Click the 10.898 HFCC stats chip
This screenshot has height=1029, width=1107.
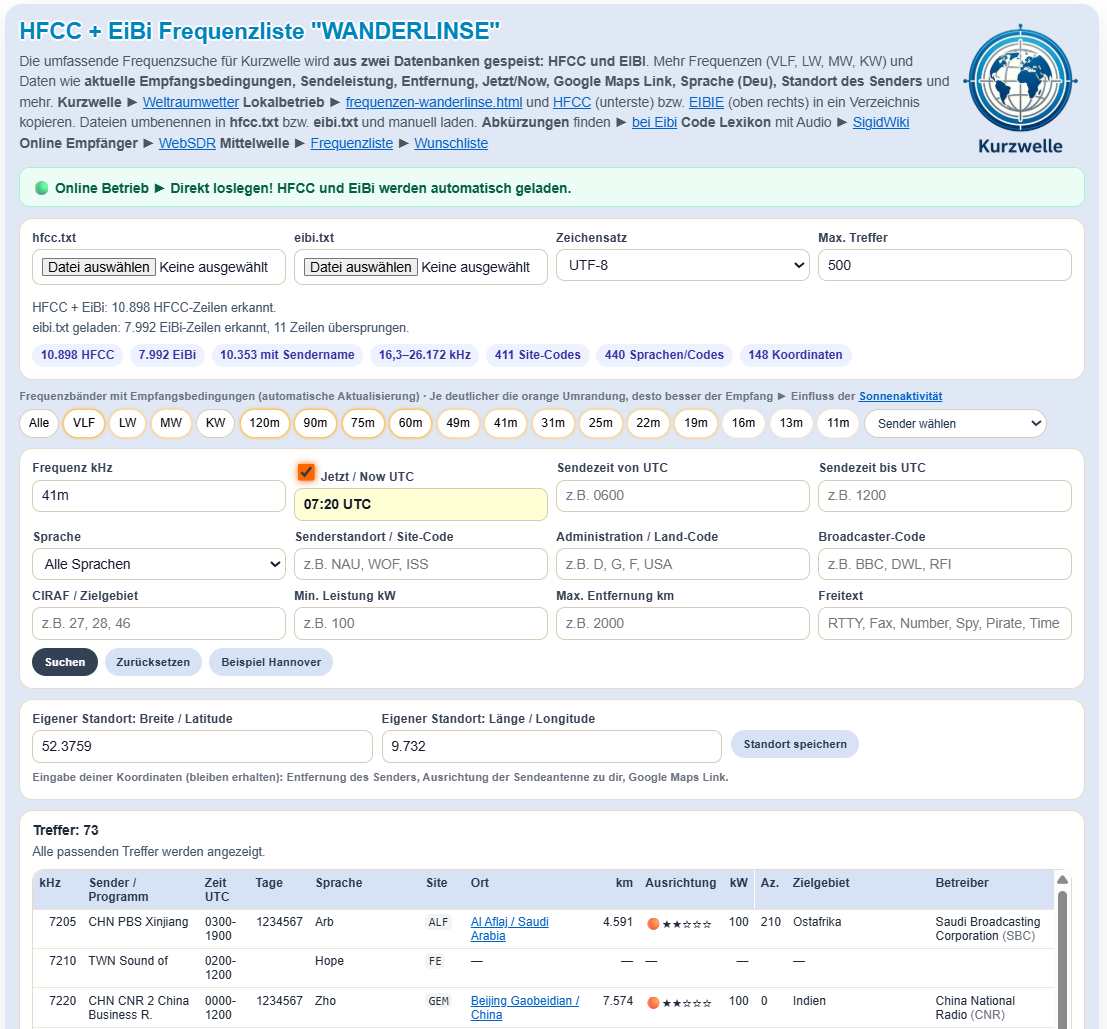(78, 354)
